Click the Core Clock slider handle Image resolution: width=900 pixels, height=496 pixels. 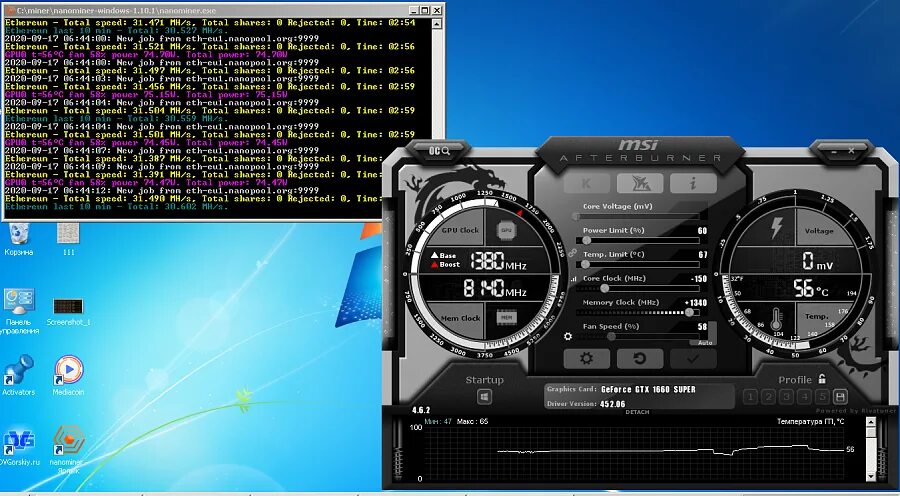[x=604, y=289]
